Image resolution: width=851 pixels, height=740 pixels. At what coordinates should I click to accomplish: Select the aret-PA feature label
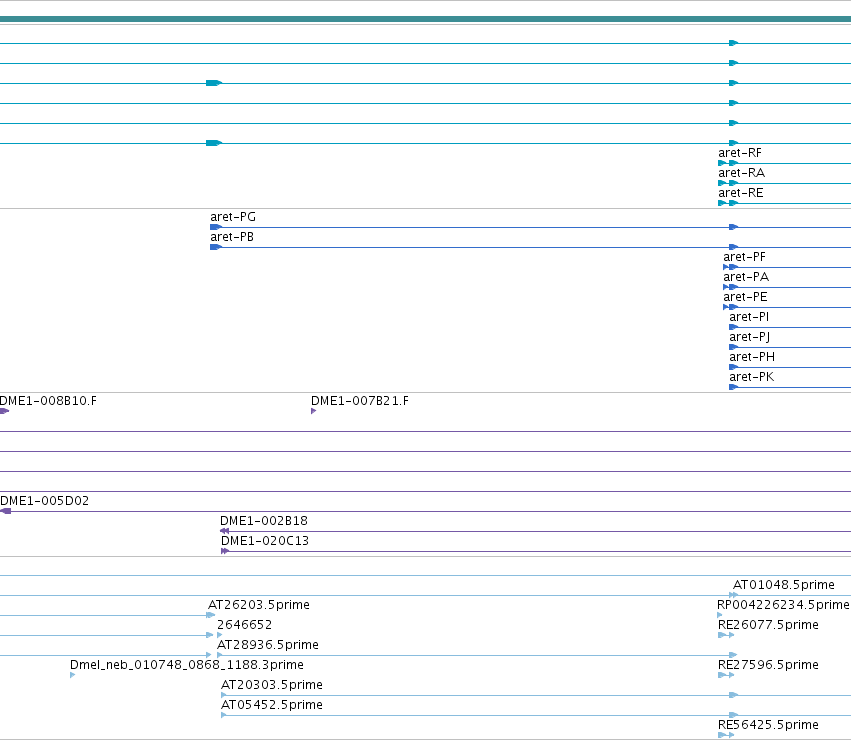(746, 277)
